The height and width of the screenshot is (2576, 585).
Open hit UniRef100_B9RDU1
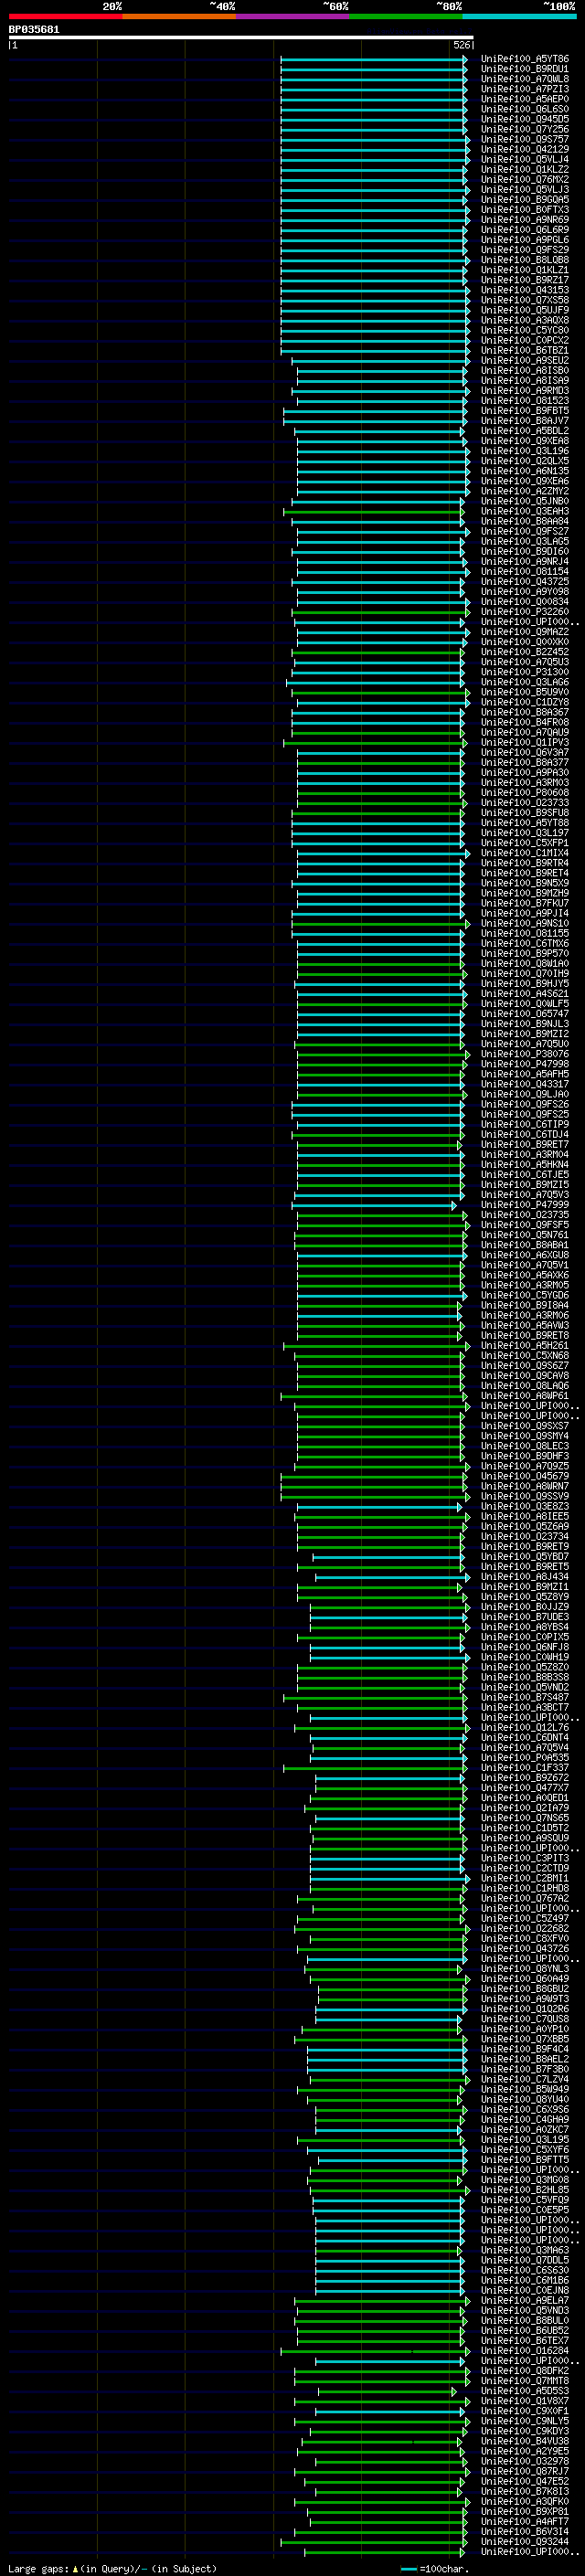click(524, 69)
